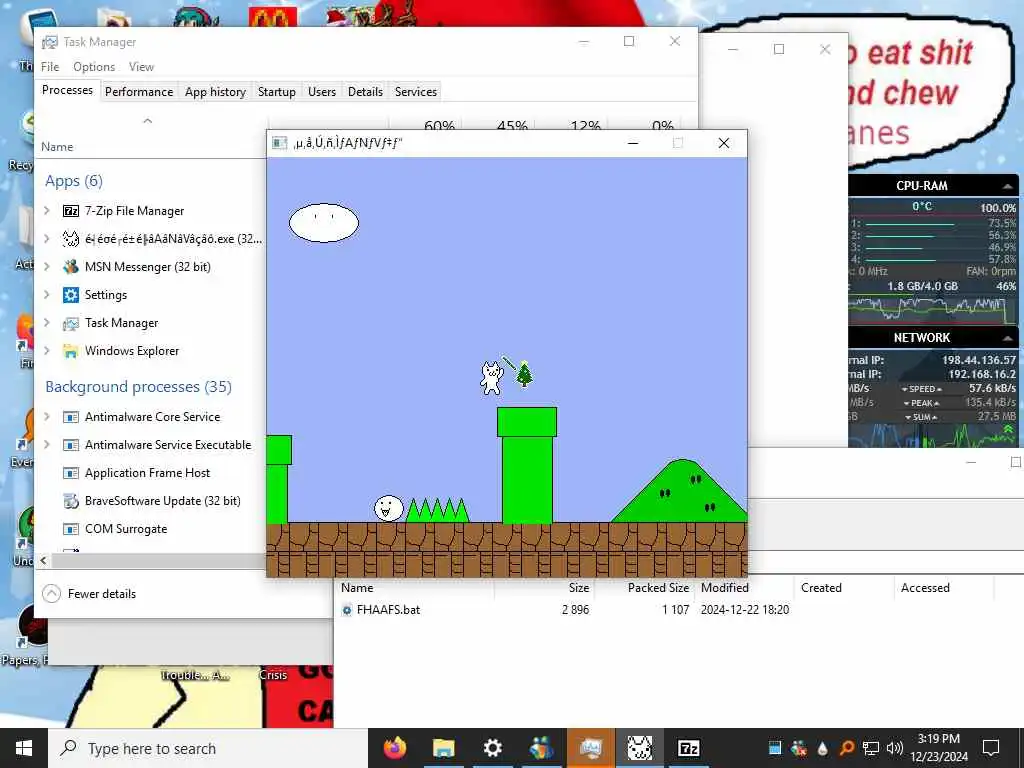Expand the cat game exe process row
The height and width of the screenshot is (768, 1024).
[x=46, y=239]
